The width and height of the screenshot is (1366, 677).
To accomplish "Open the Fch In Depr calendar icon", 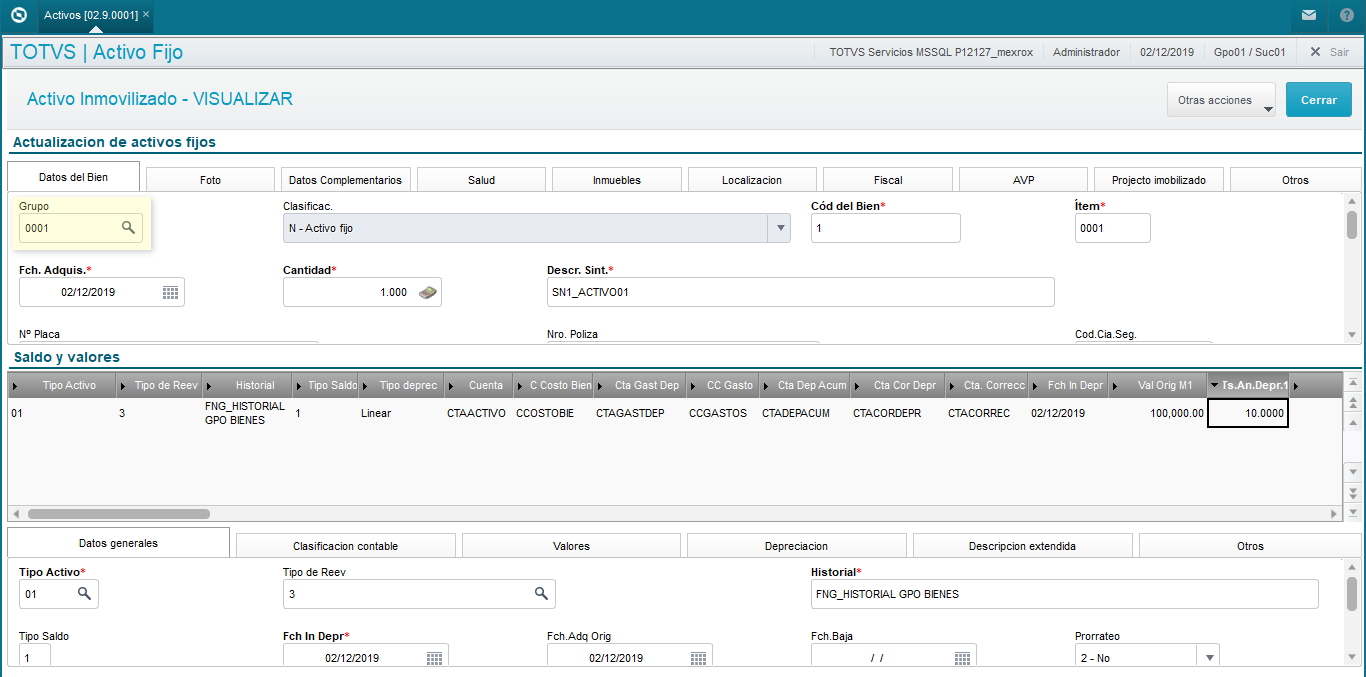I will (x=434, y=658).
